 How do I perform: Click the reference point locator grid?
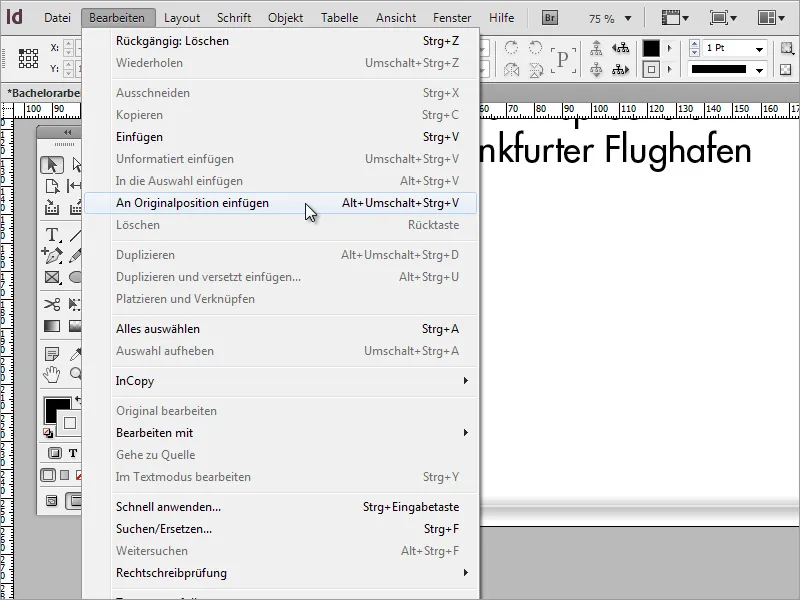coord(28,58)
